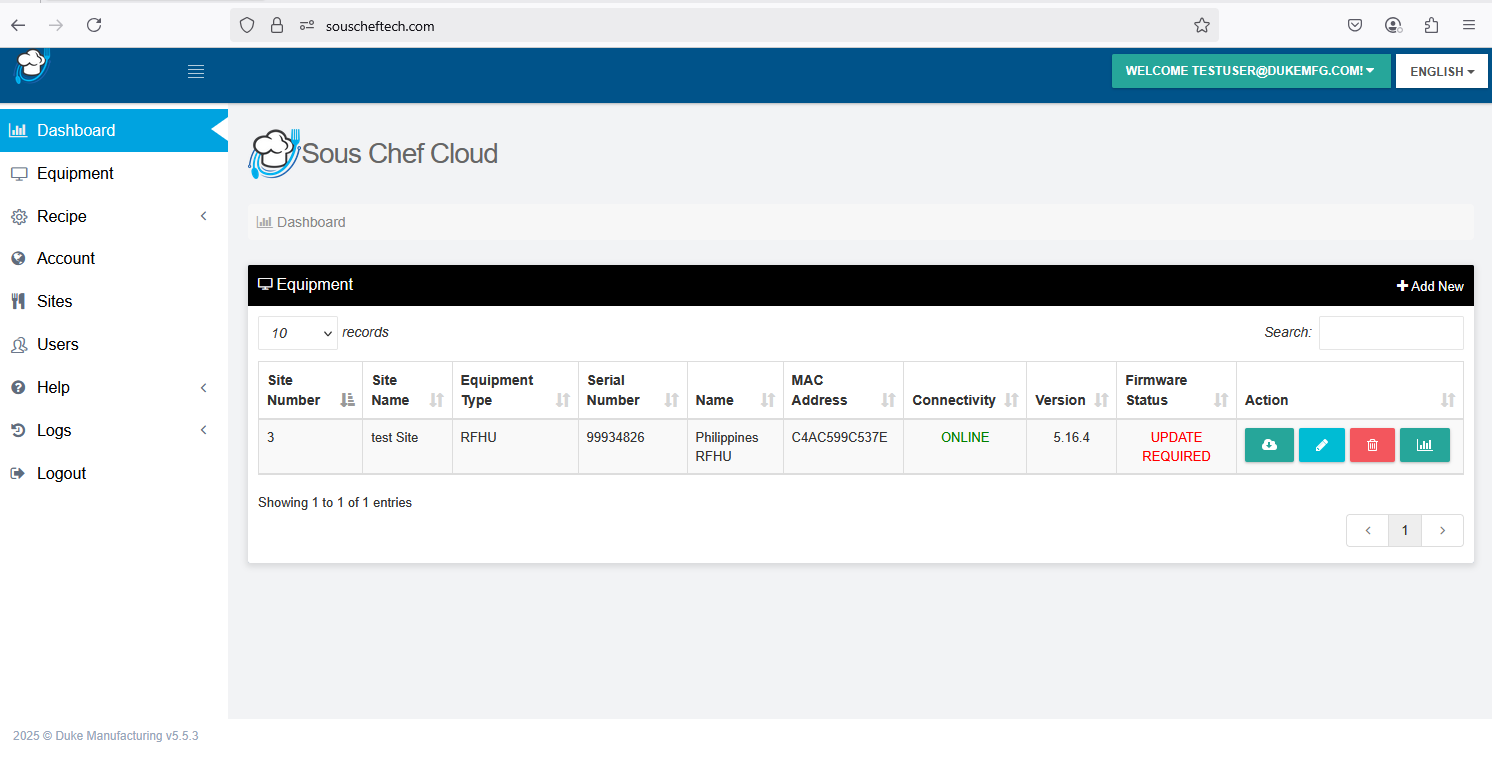
Task: Sort table by MAC Address column
Action: point(843,390)
